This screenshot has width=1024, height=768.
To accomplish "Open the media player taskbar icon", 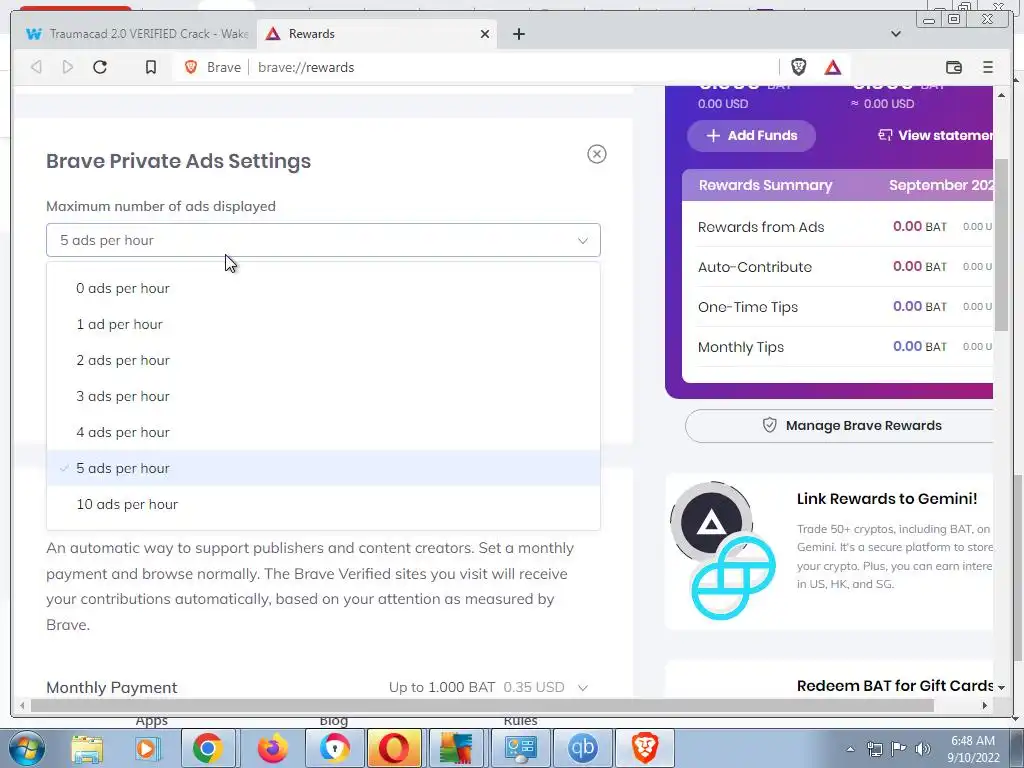I will [148, 748].
